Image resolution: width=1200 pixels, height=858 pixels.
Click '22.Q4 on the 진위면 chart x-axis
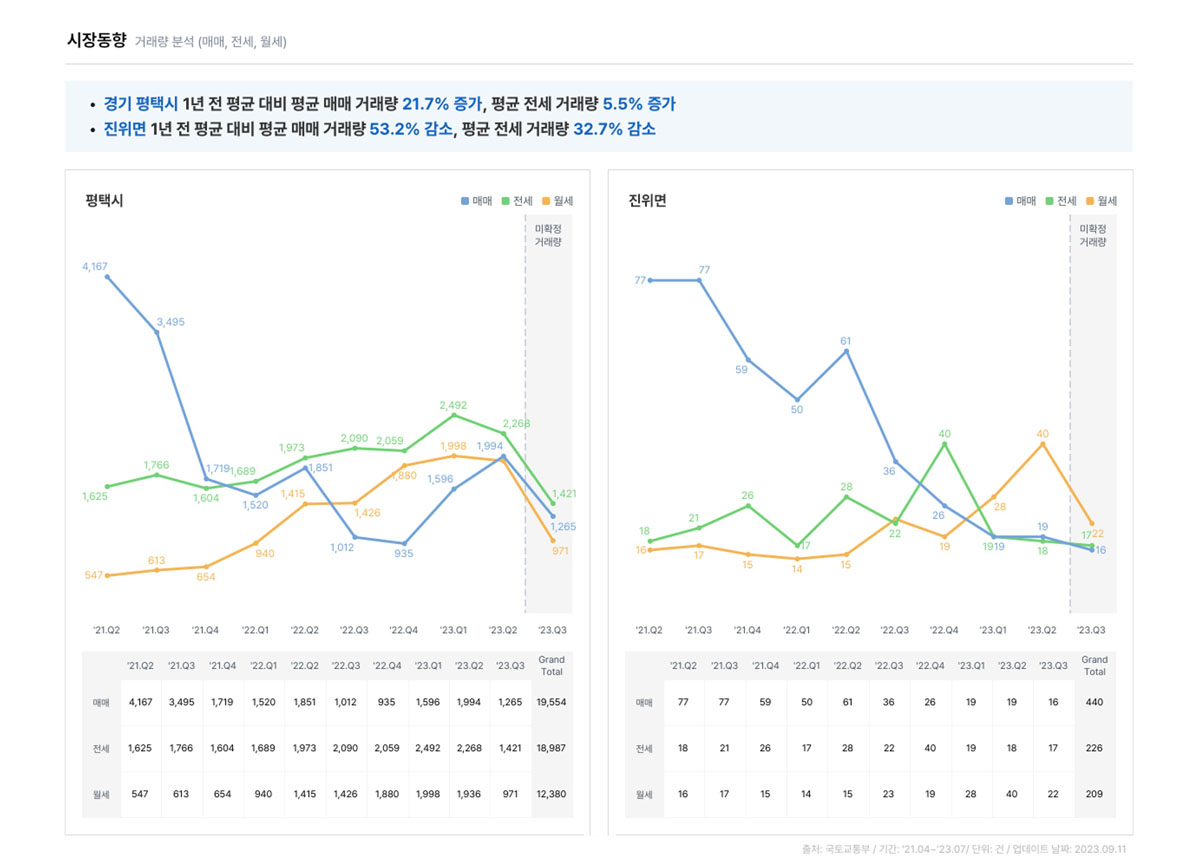(943, 631)
